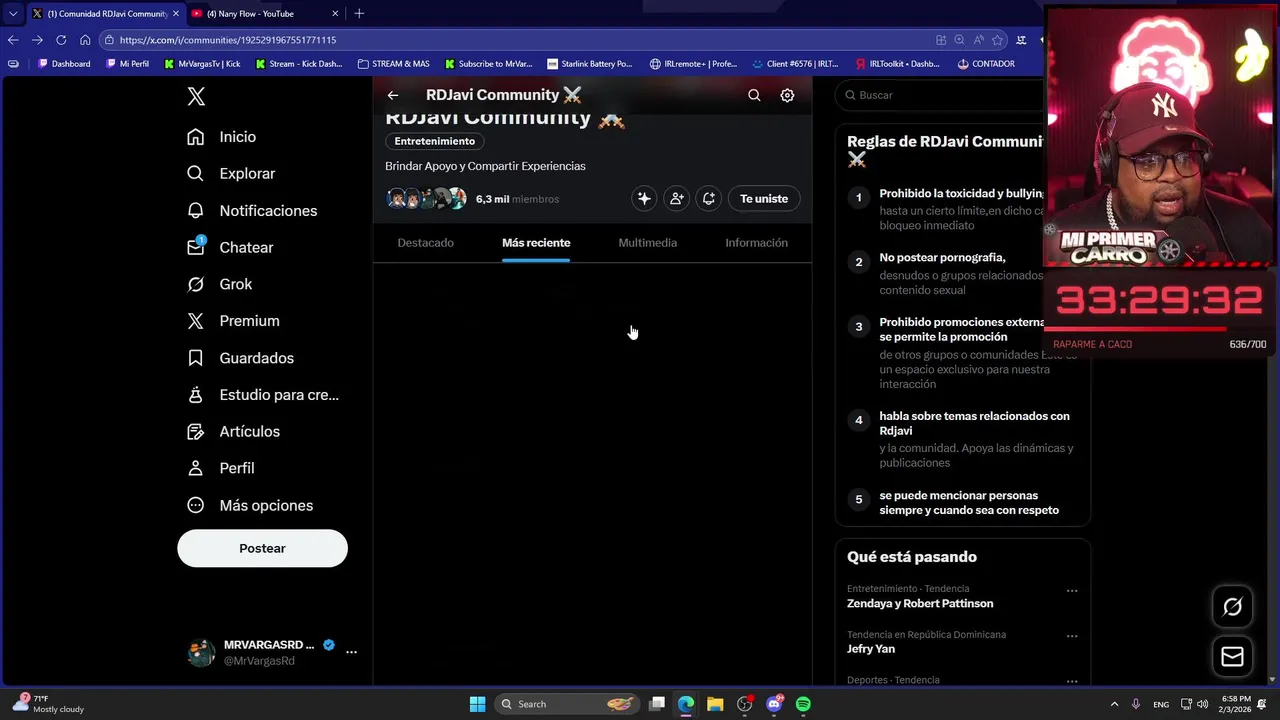Click the browser address bar URL

click(x=228, y=40)
